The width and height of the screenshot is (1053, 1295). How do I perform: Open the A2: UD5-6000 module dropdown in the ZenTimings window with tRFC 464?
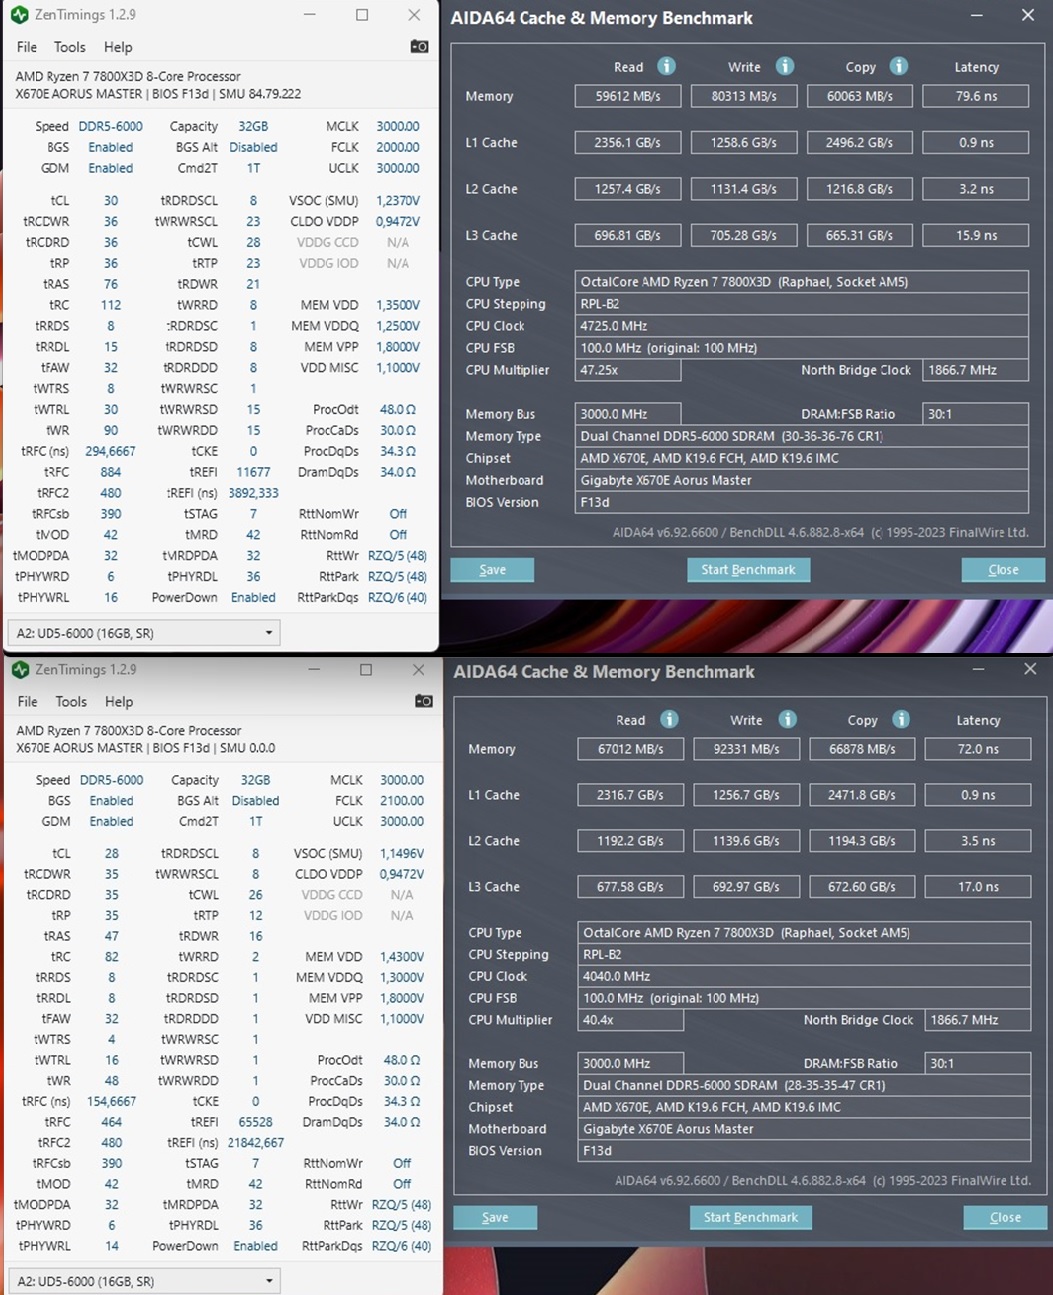[x=144, y=1281]
